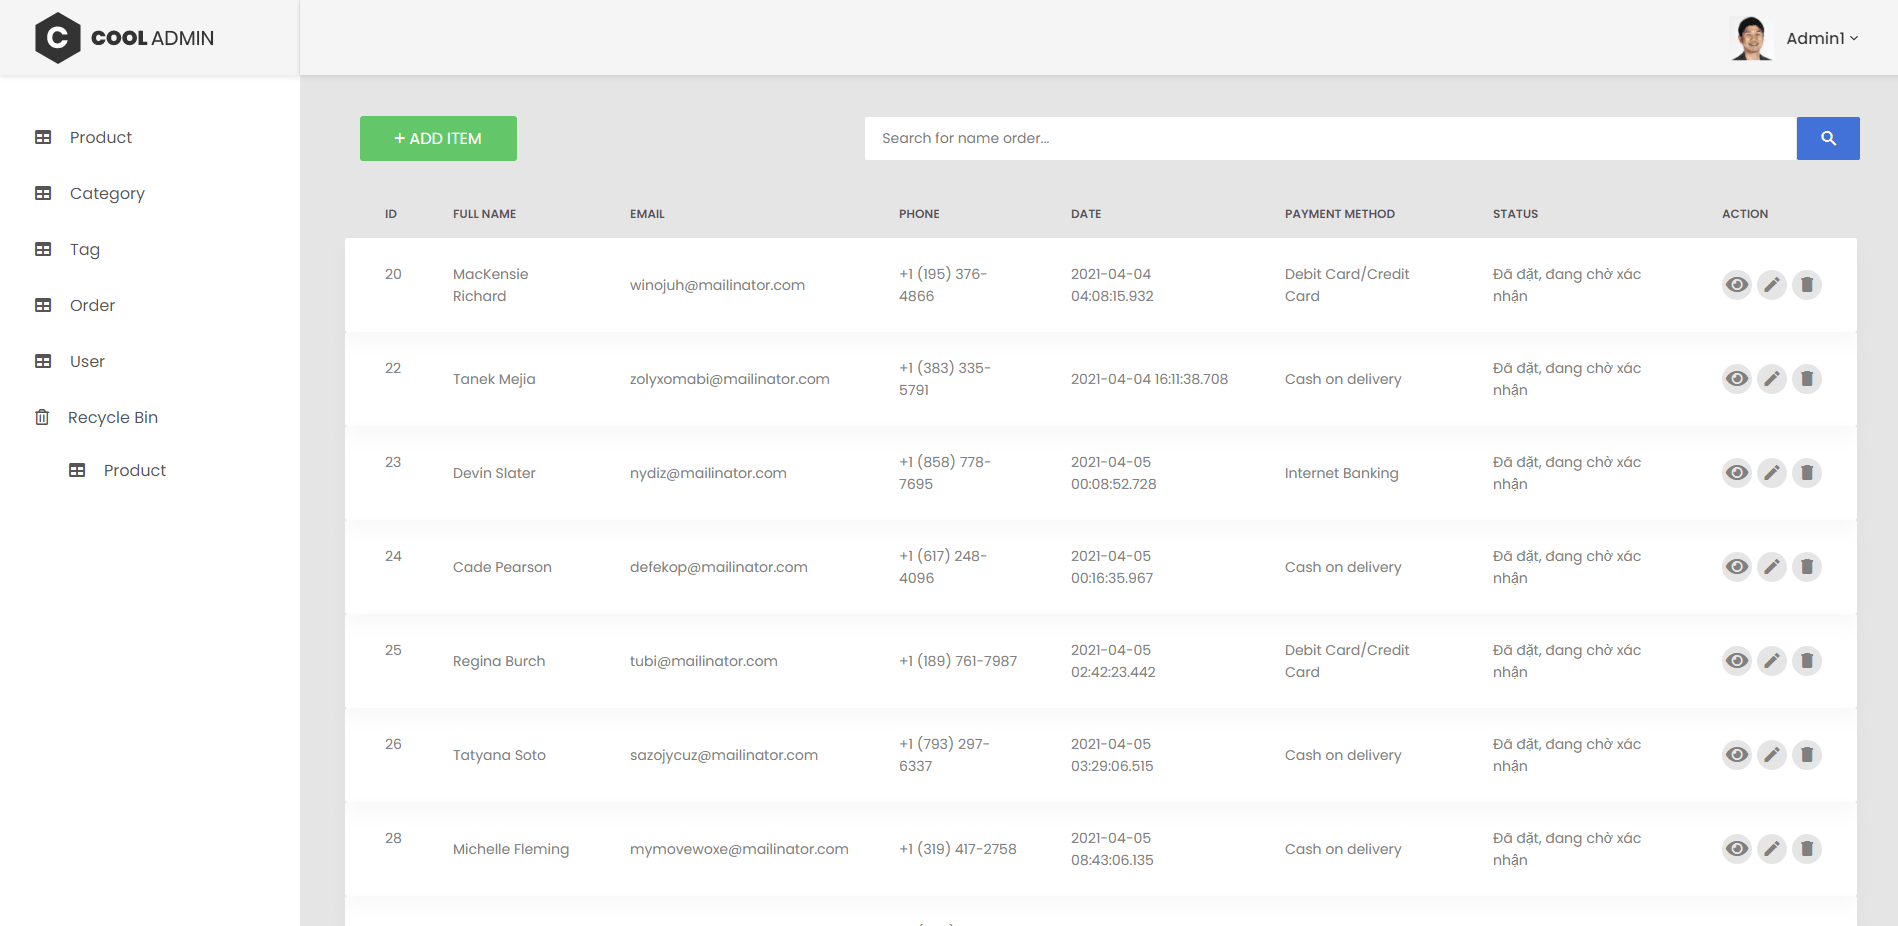This screenshot has width=1898, height=926.
Task: Click order ID 25 cell
Action: (393, 650)
